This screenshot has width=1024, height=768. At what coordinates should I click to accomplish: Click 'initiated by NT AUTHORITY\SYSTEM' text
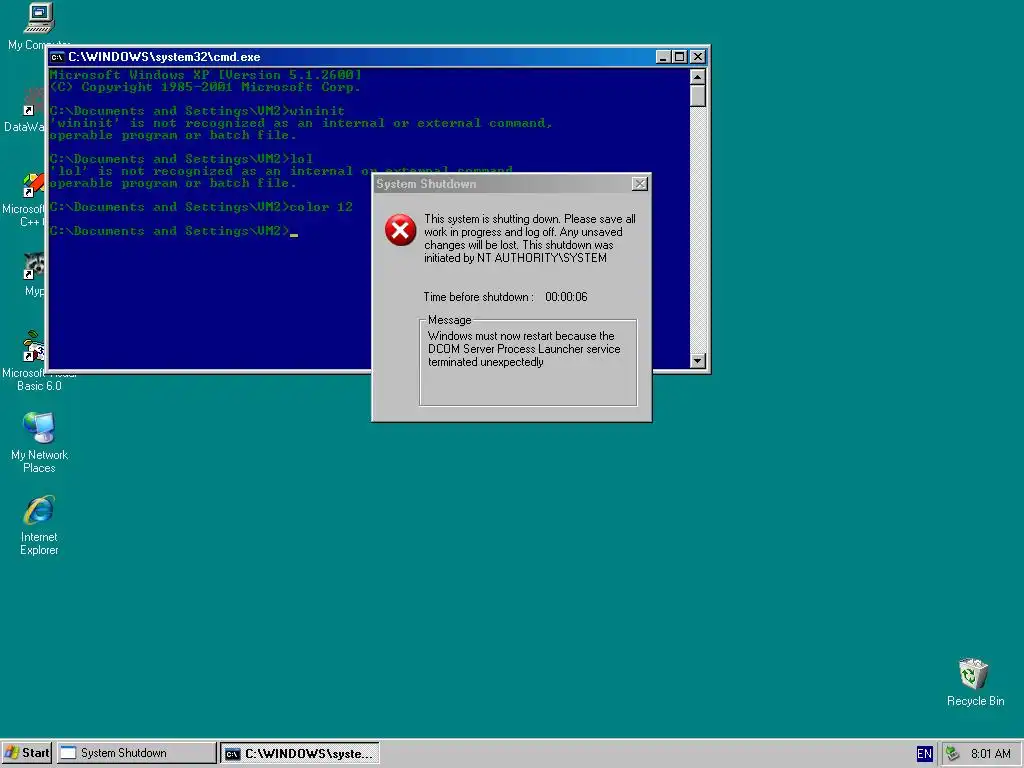click(515, 258)
